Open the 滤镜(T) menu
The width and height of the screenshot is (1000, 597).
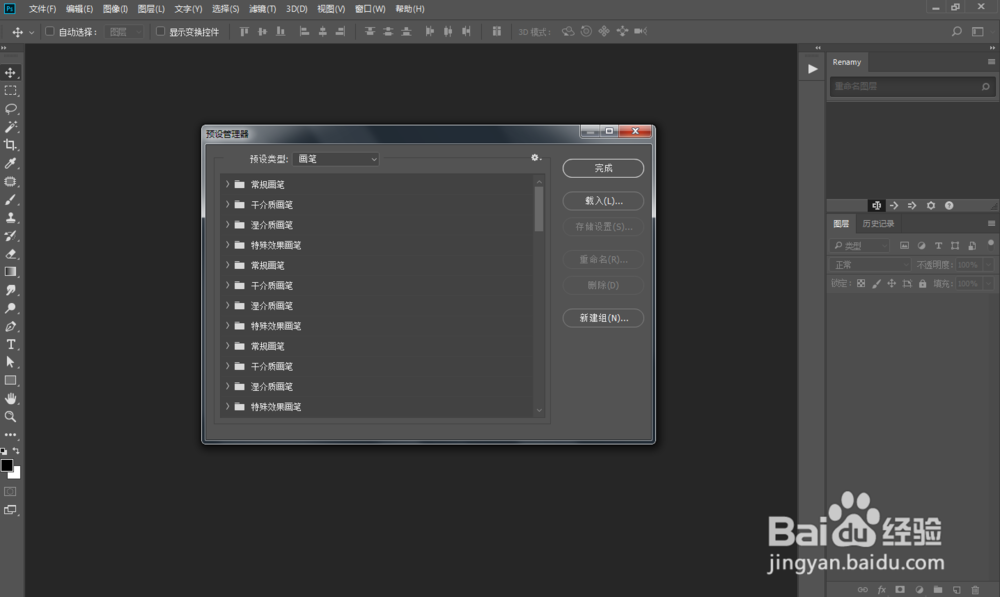262,9
